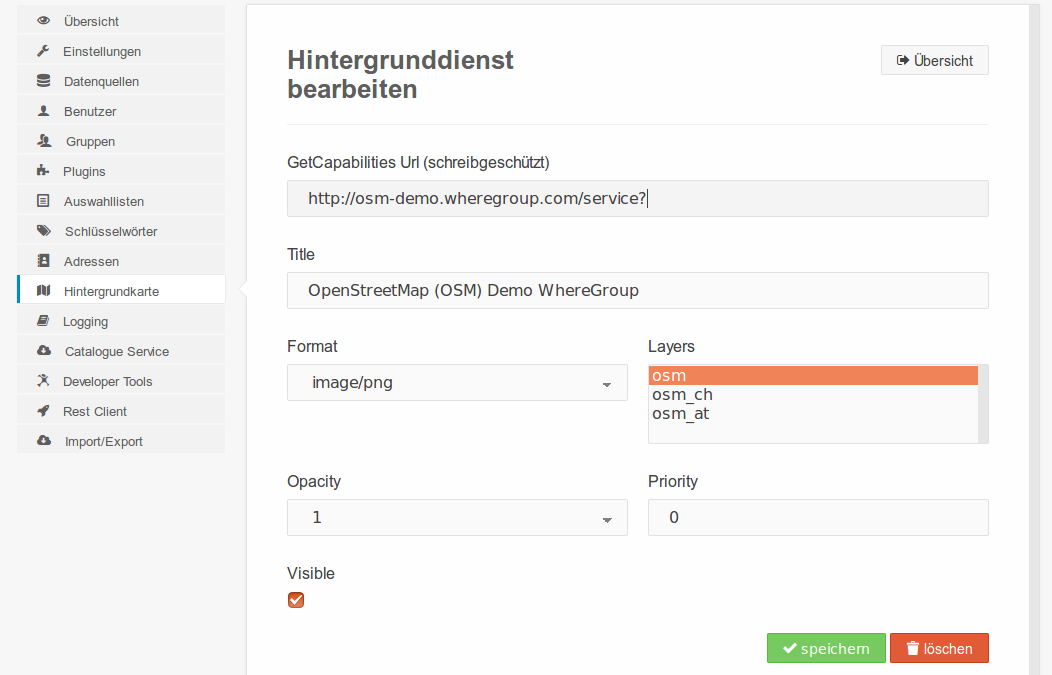Screen dimensions: 1052x675
Task: Click the book icon for Logging
Action: click(x=43, y=321)
